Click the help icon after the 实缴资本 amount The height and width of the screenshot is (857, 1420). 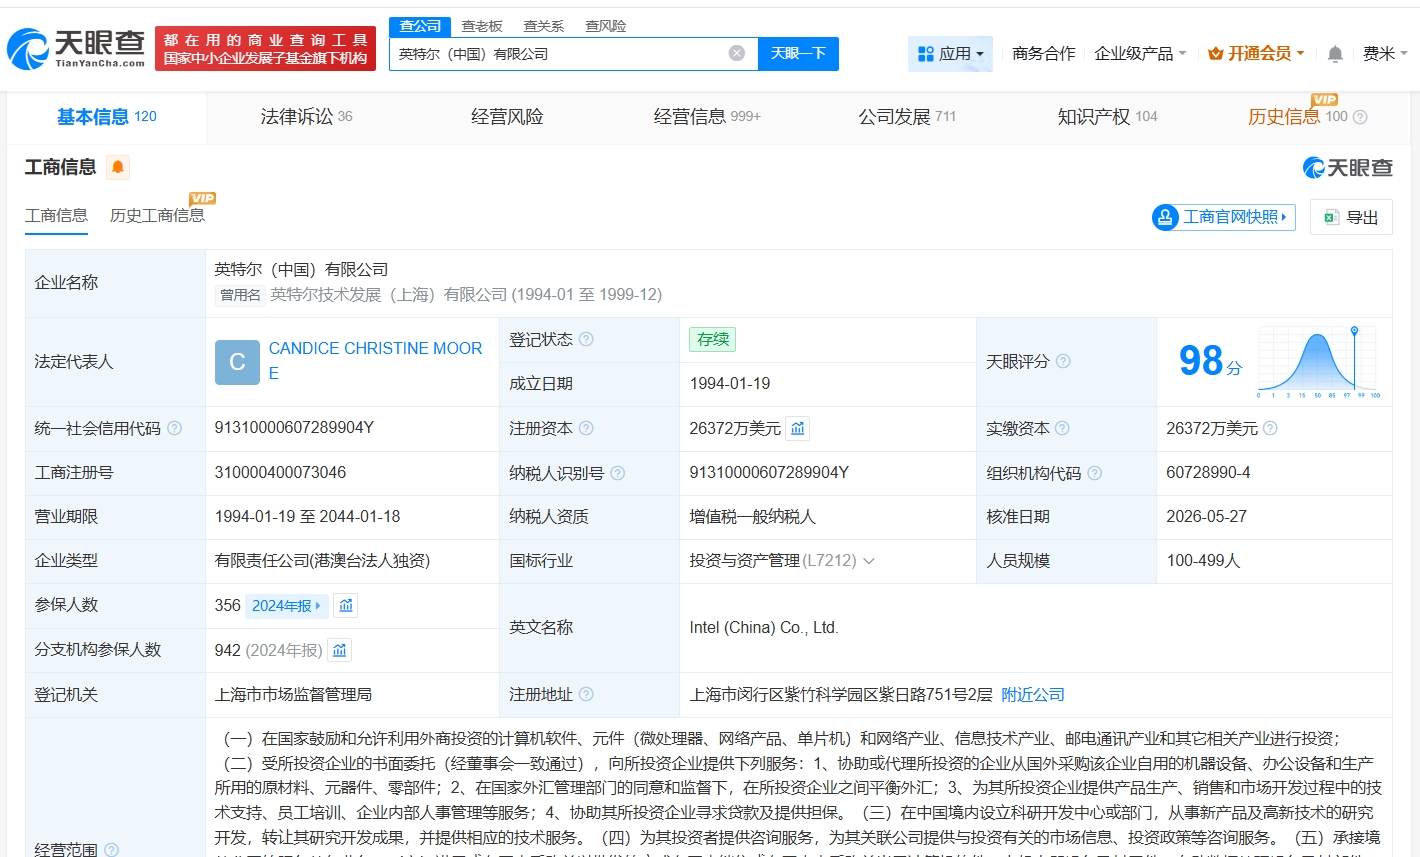pyautogui.click(x=1270, y=428)
